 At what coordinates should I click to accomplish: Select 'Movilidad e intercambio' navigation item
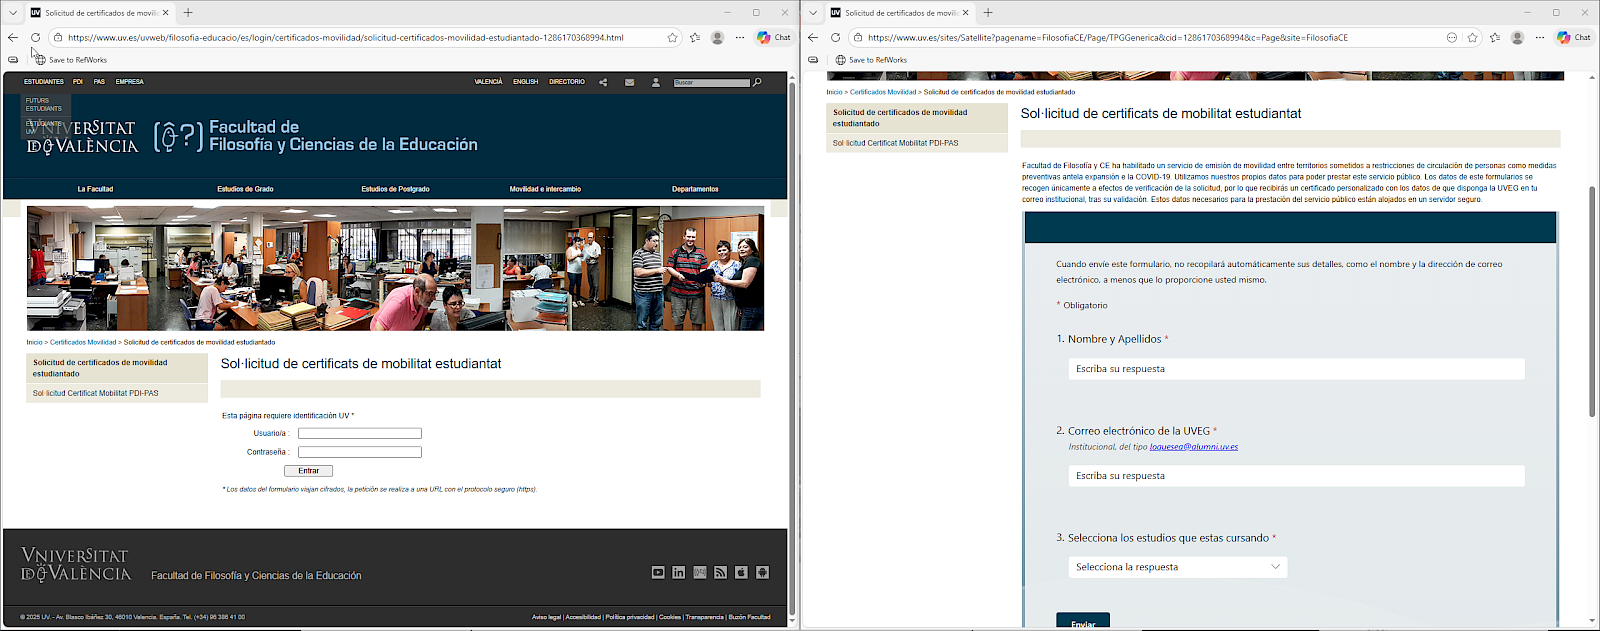(545, 189)
